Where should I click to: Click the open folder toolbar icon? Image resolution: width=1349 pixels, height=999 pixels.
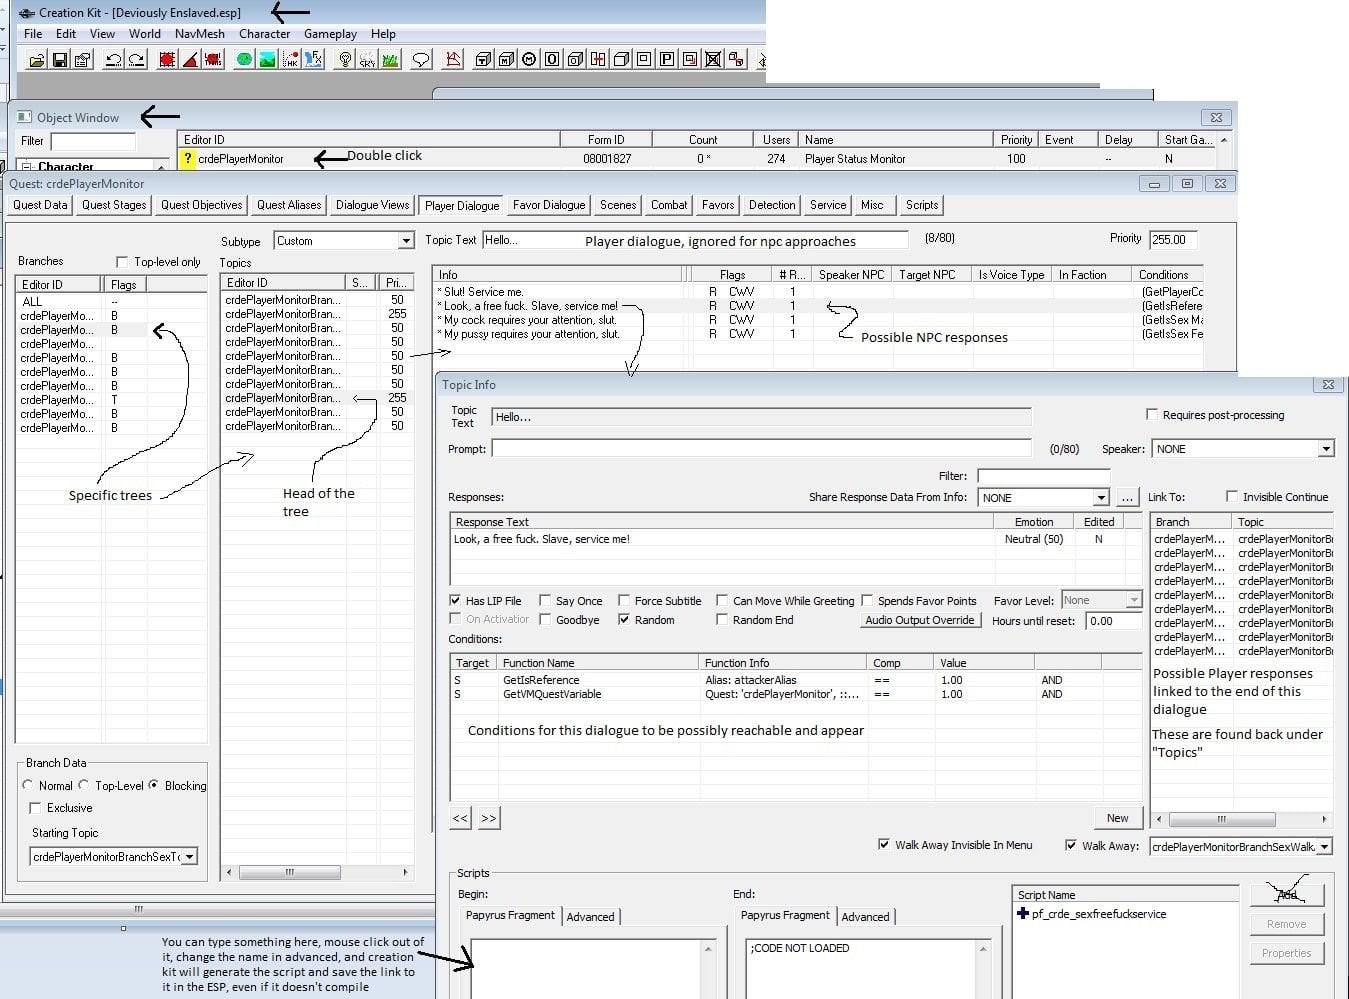point(36,60)
